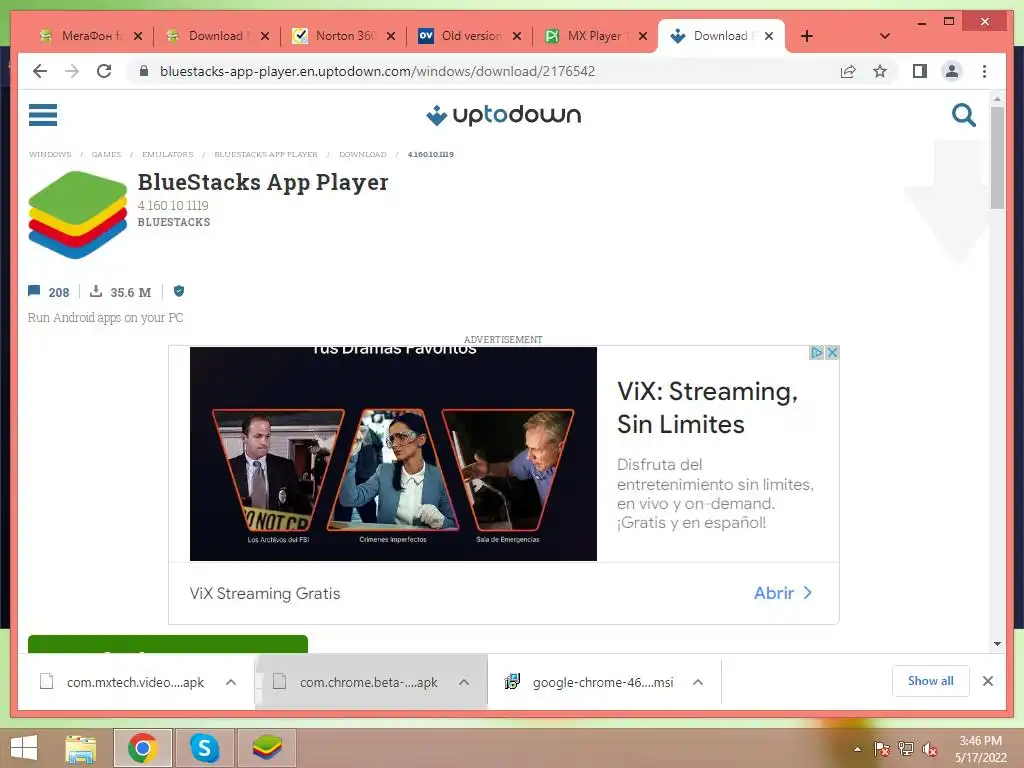Close the ad with X icon

[831, 353]
